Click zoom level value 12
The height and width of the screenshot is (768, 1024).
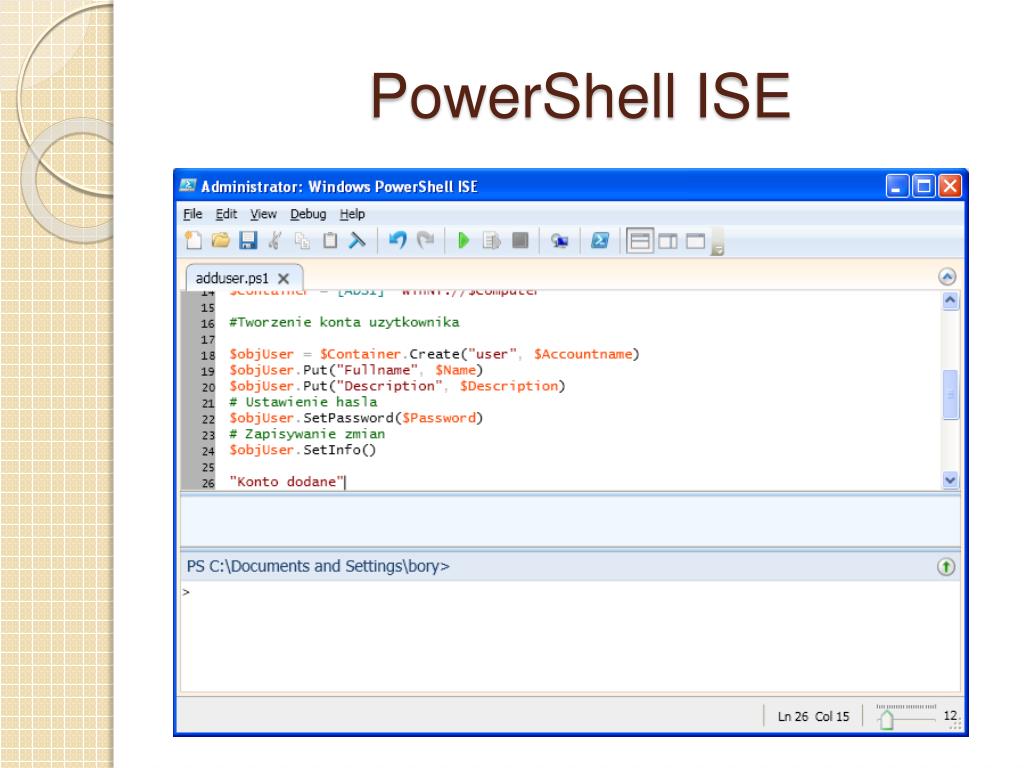(x=950, y=716)
